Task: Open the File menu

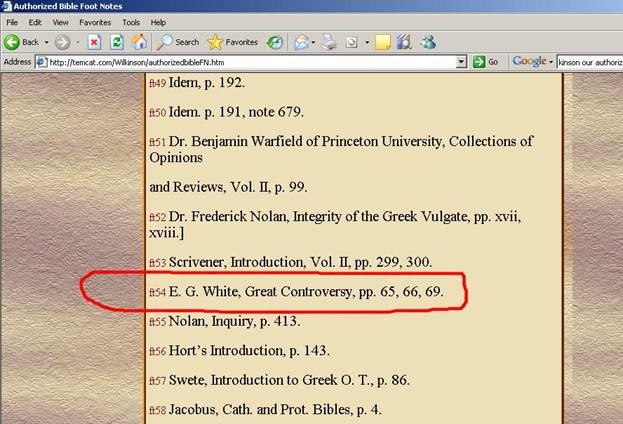Action: click(12, 22)
